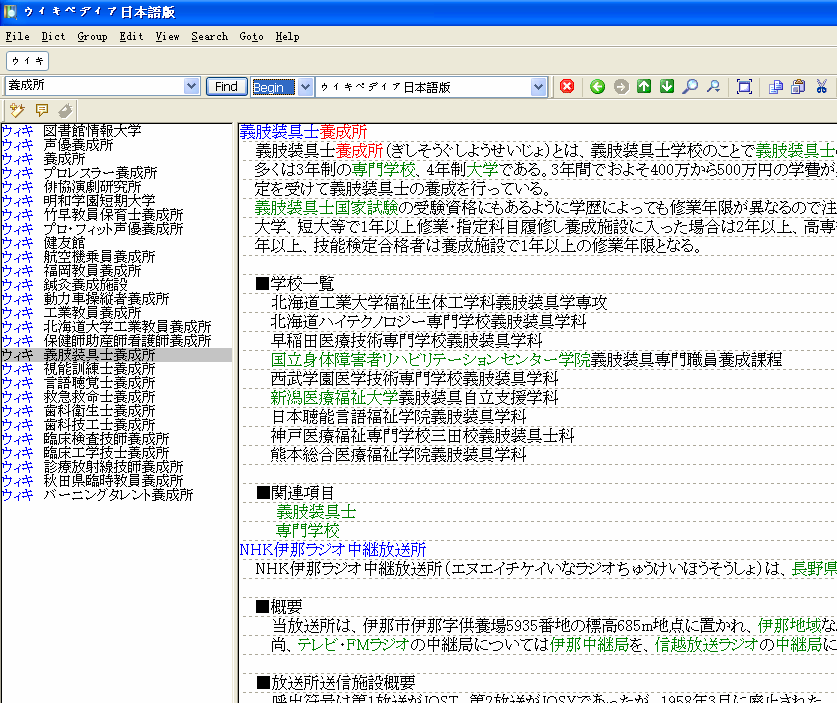The height and width of the screenshot is (703, 837).
Task: Click the paste clipboard icon
Action: point(798,87)
